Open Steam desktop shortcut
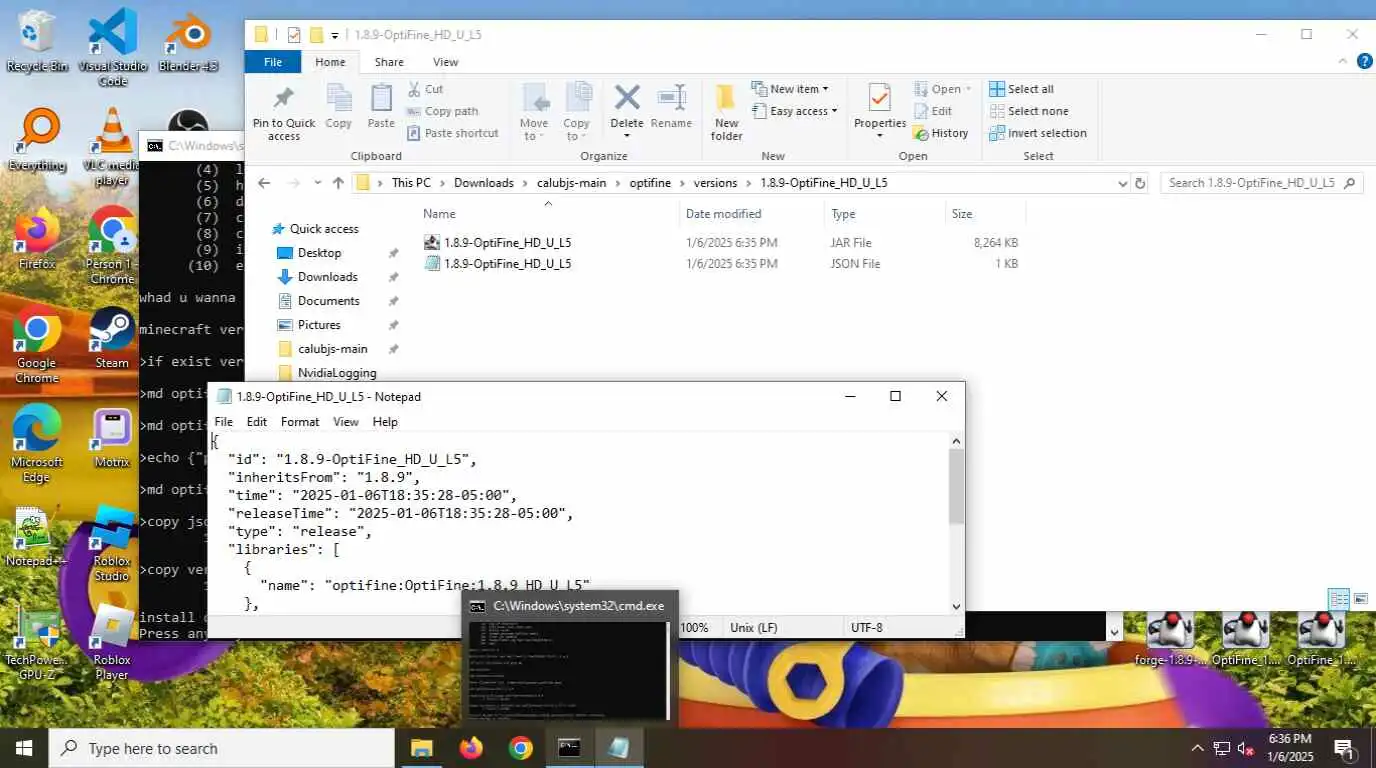 112,339
